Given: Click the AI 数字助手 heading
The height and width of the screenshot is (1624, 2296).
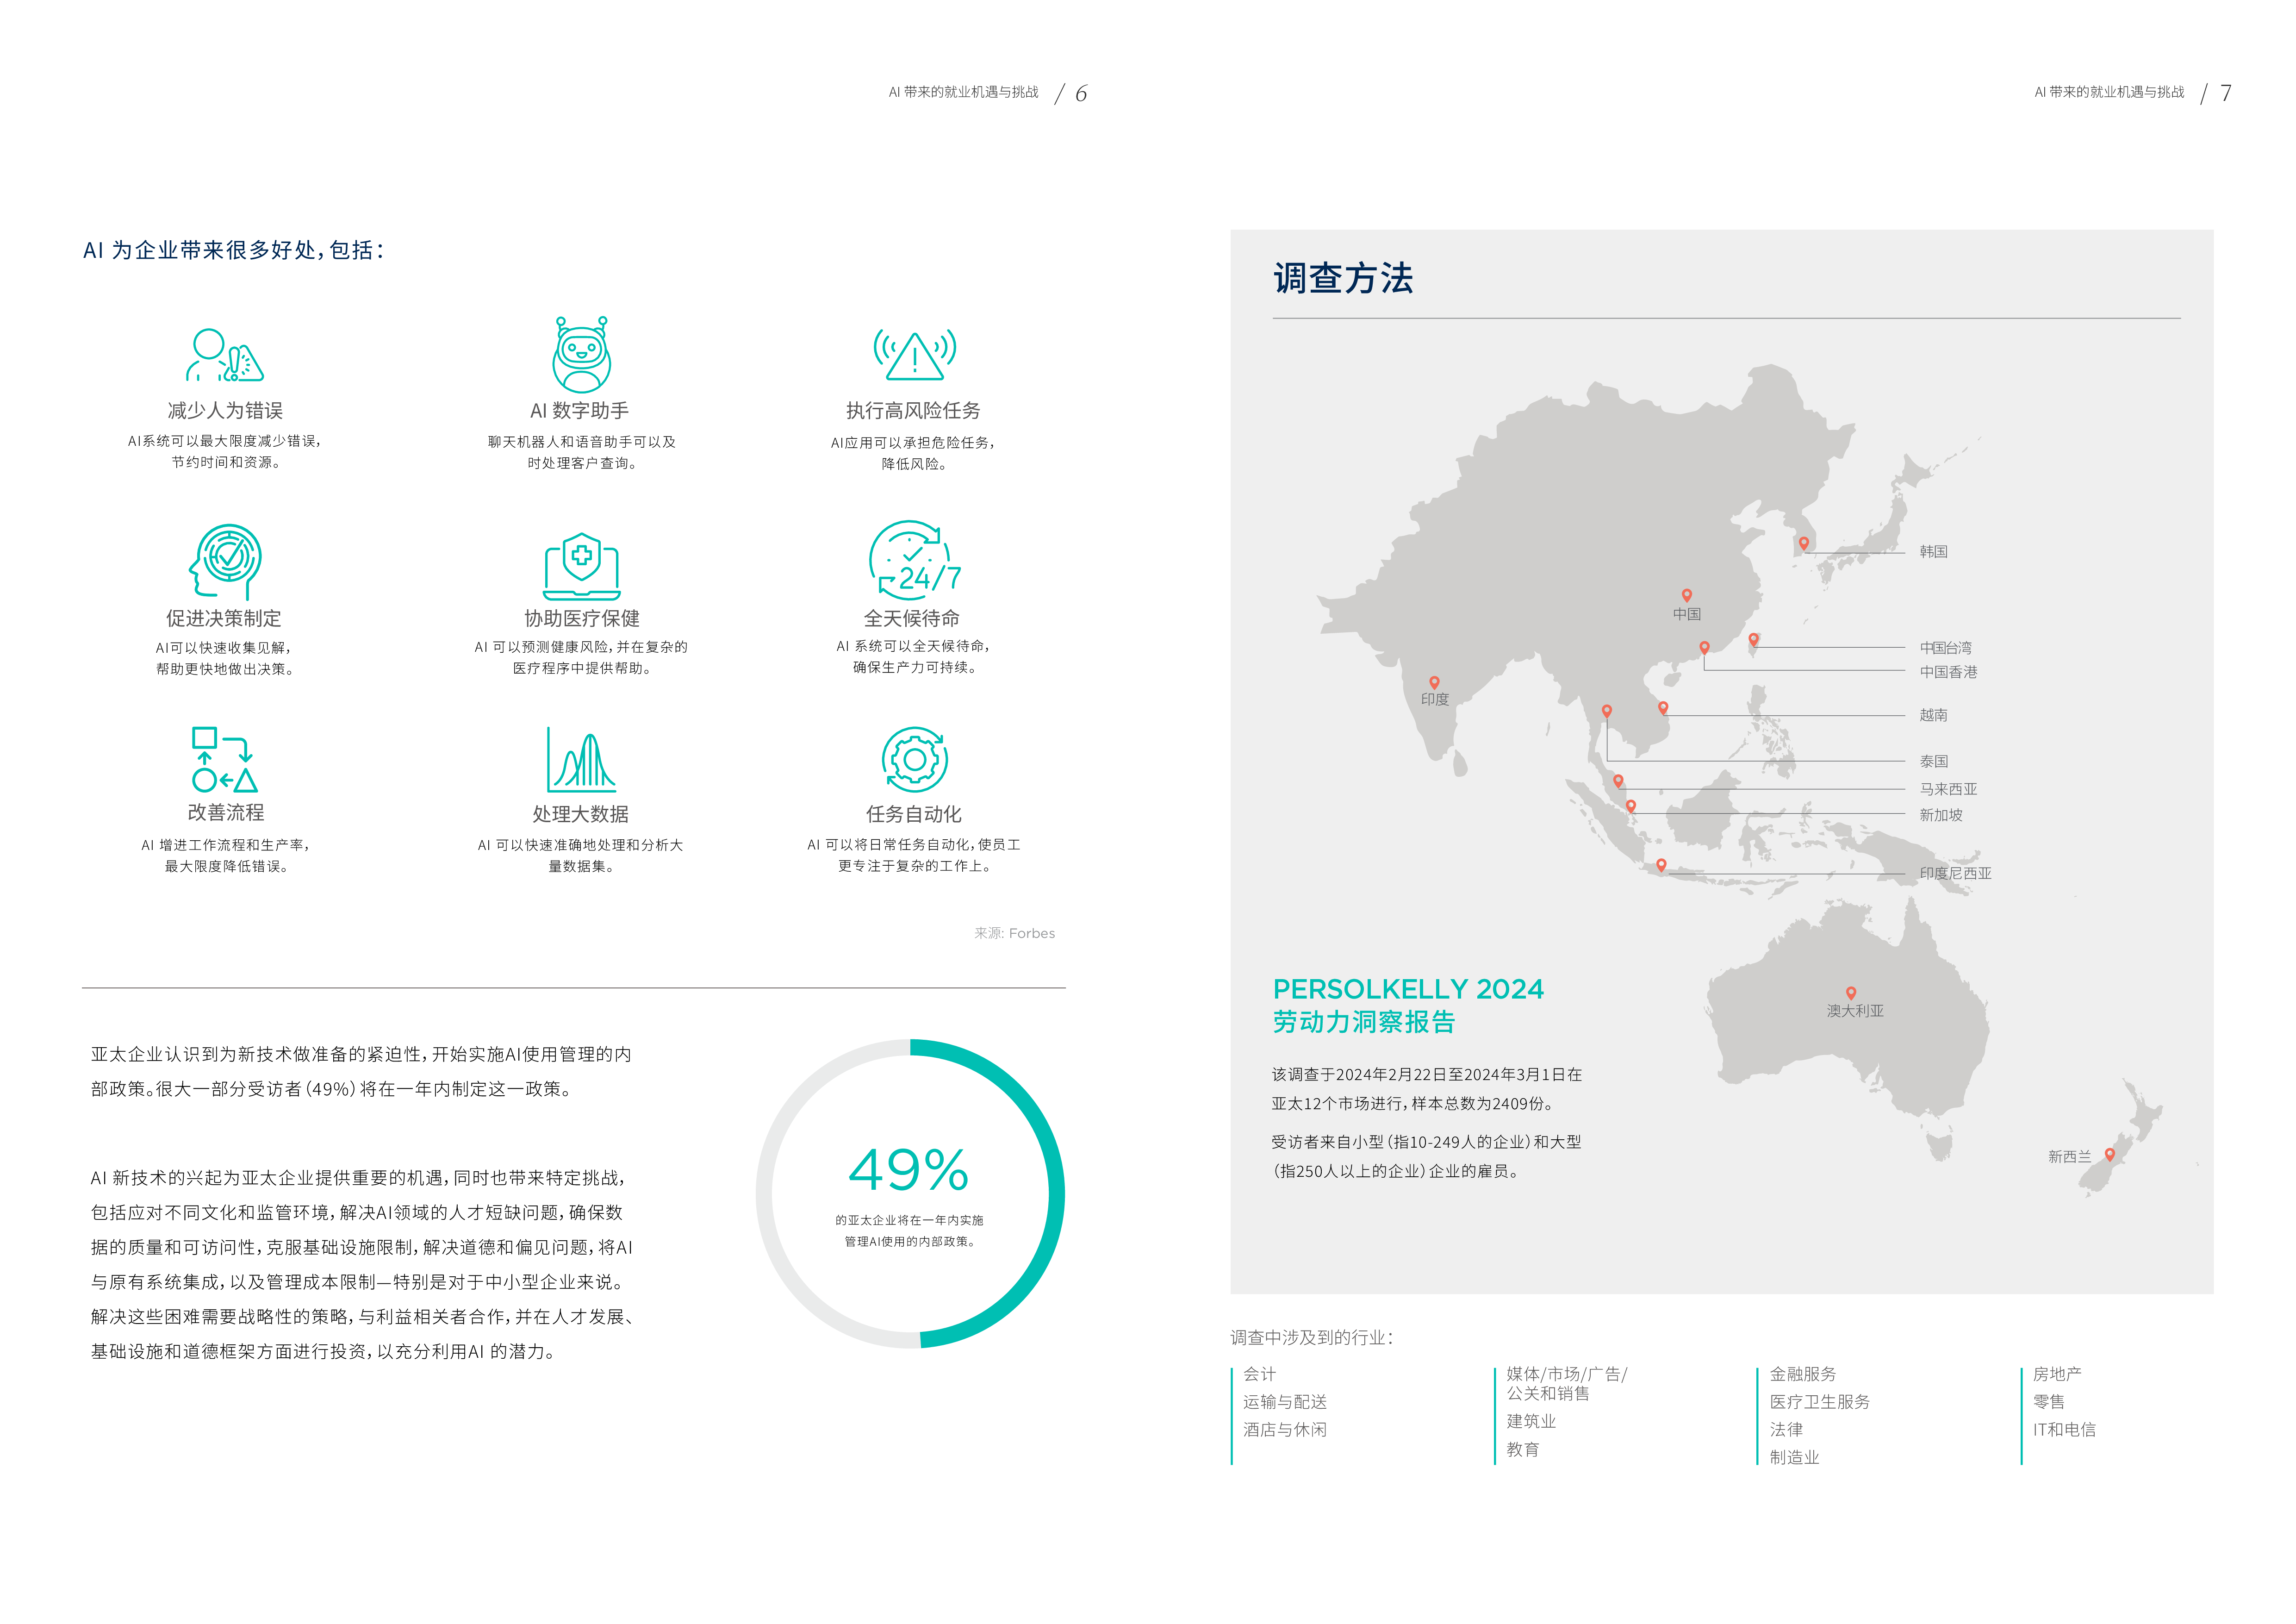Looking at the screenshot, I should [580, 411].
